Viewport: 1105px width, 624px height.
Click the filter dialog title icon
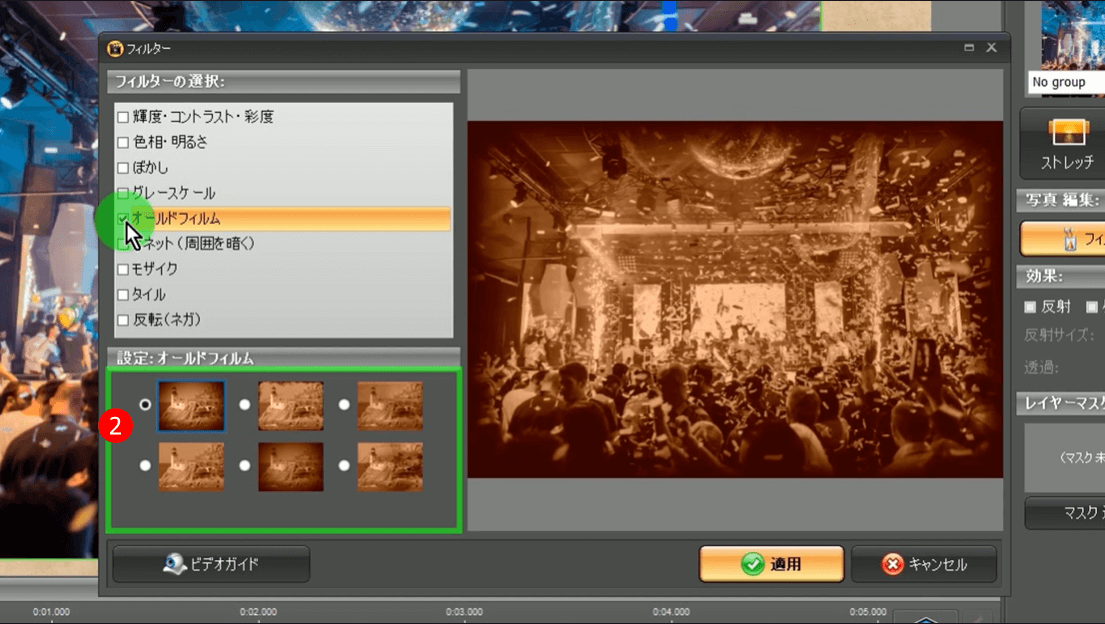[x=114, y=47]
